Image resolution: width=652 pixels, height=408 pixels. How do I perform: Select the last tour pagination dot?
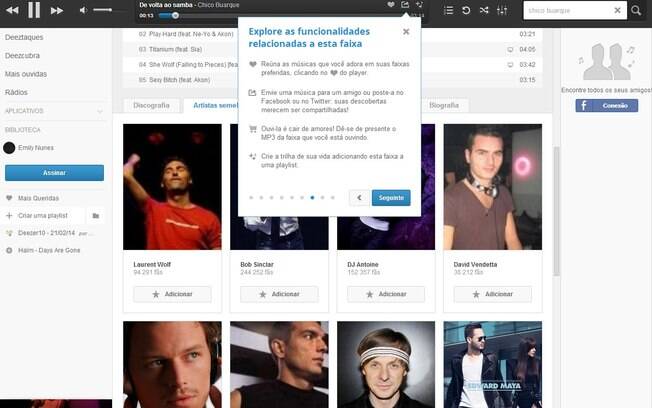333,198
